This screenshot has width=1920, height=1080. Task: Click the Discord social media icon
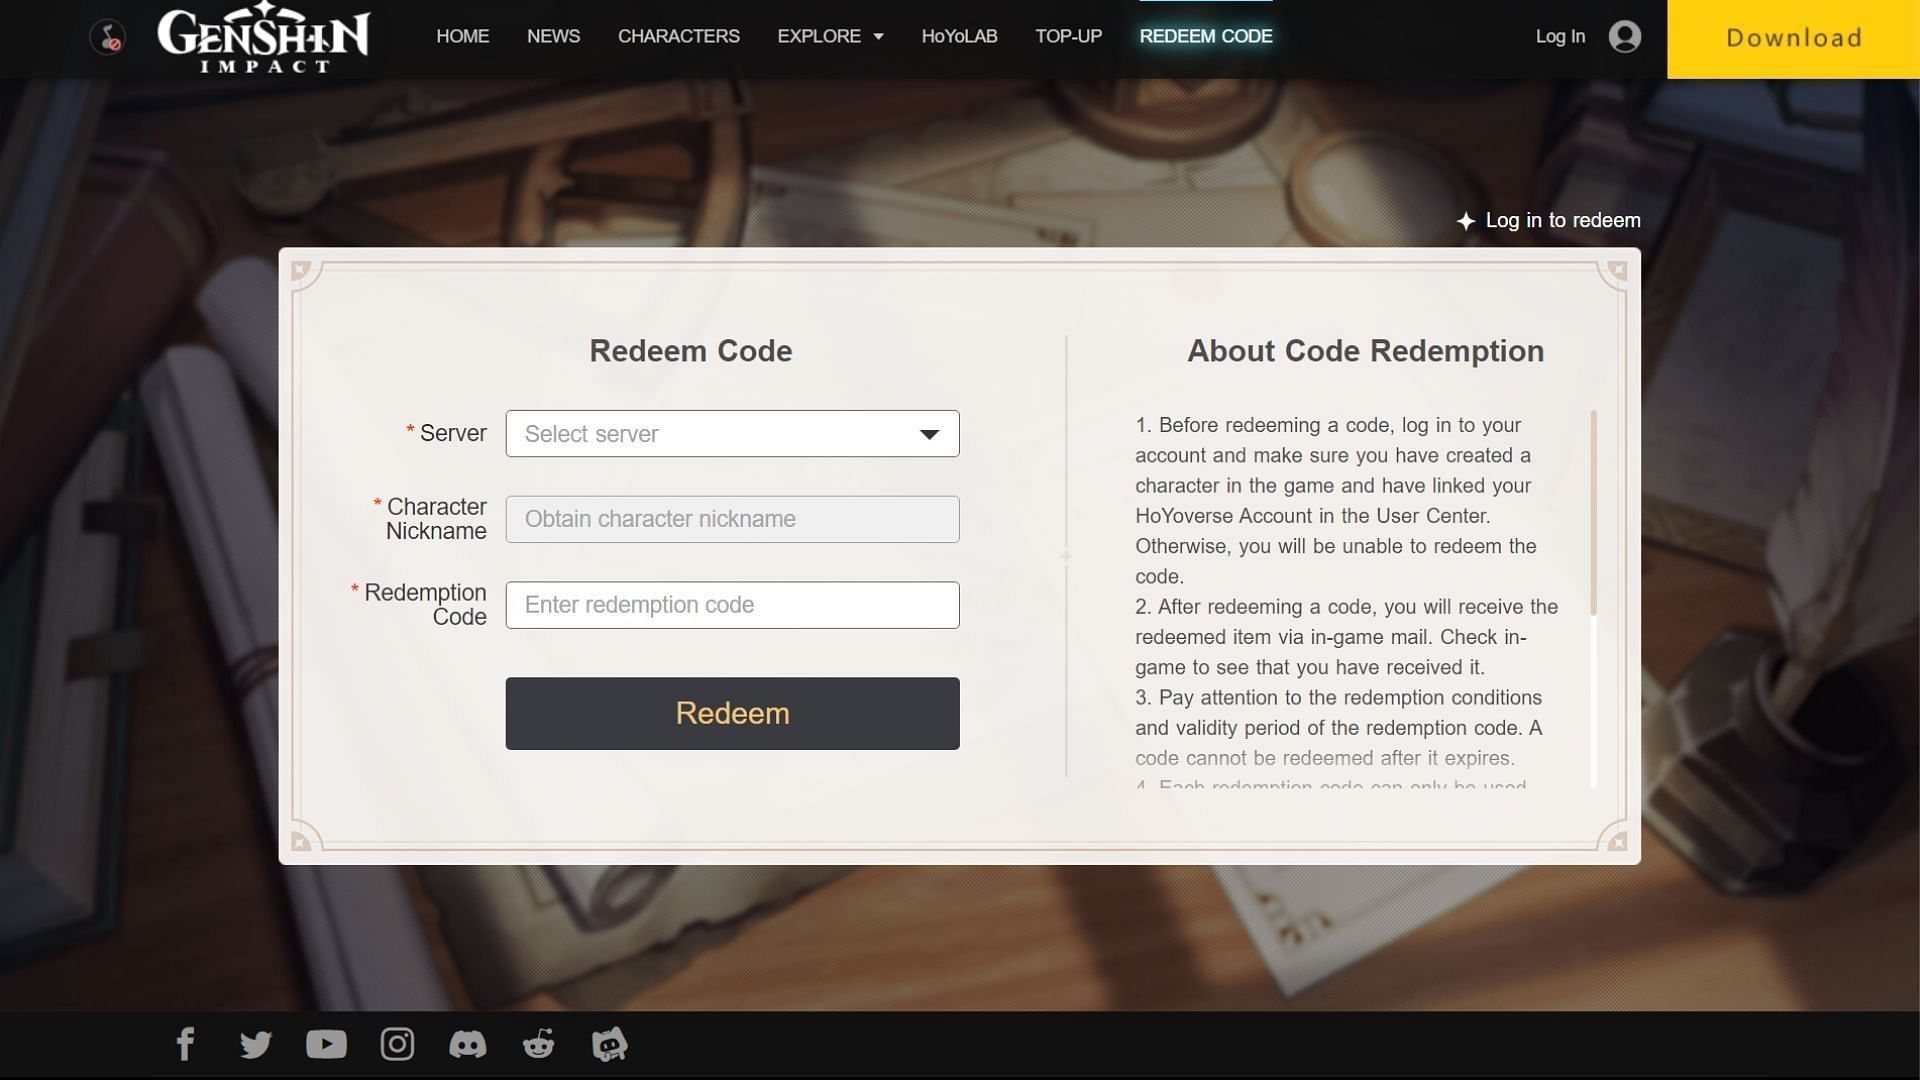coord(468,1043)
